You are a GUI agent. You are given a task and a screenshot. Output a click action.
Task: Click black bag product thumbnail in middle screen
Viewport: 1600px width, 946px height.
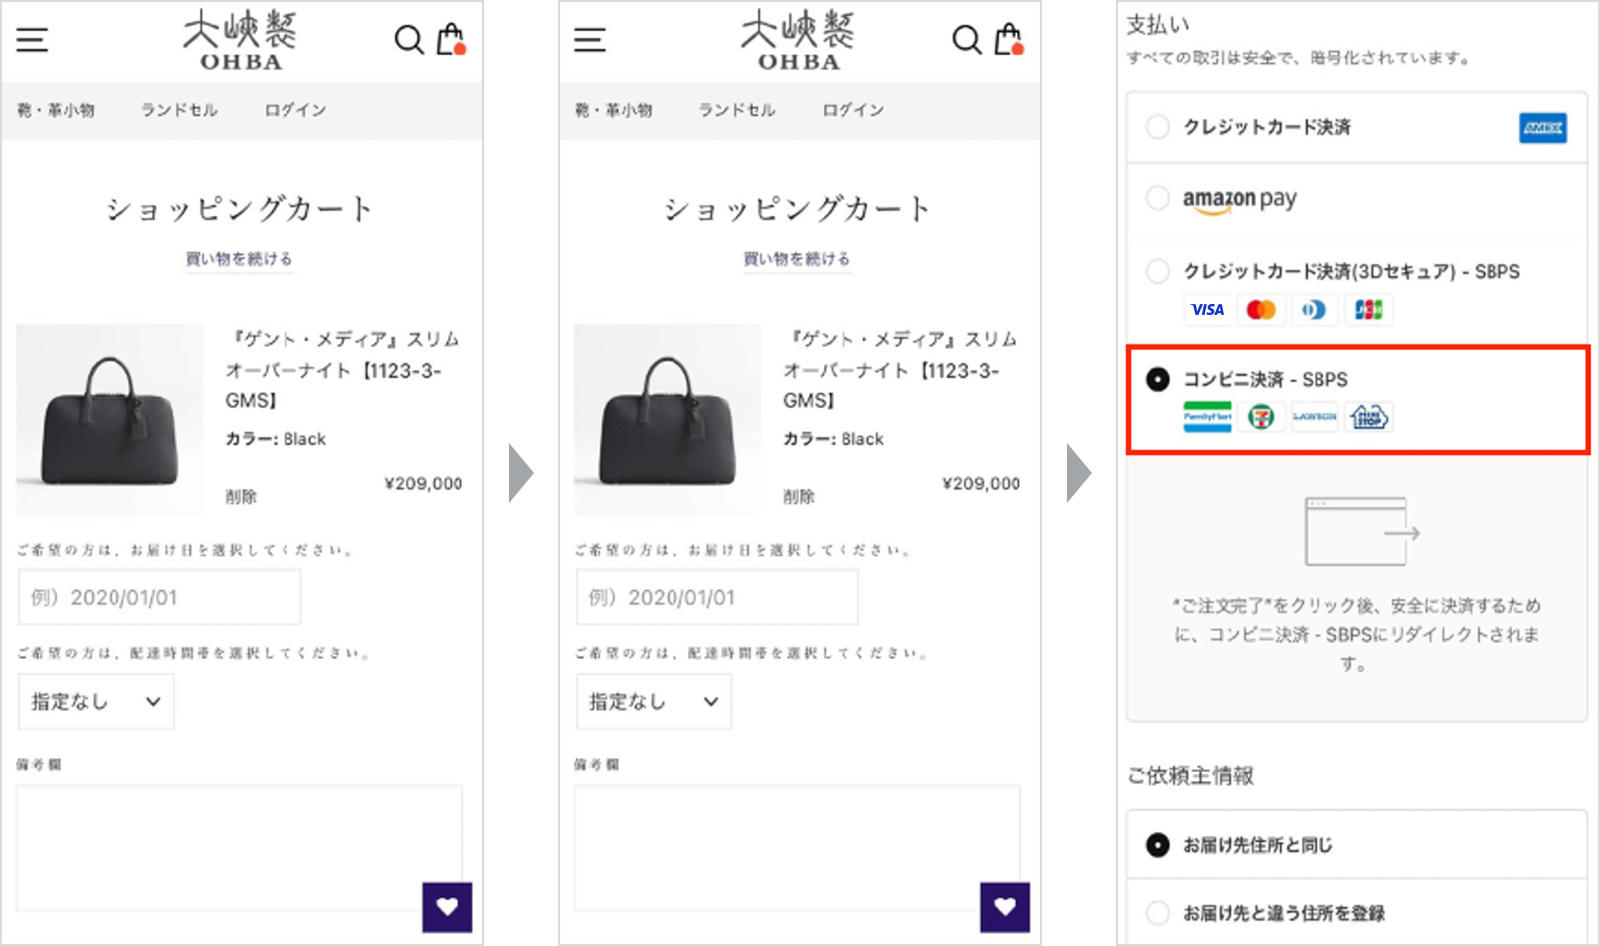point(668,419)
